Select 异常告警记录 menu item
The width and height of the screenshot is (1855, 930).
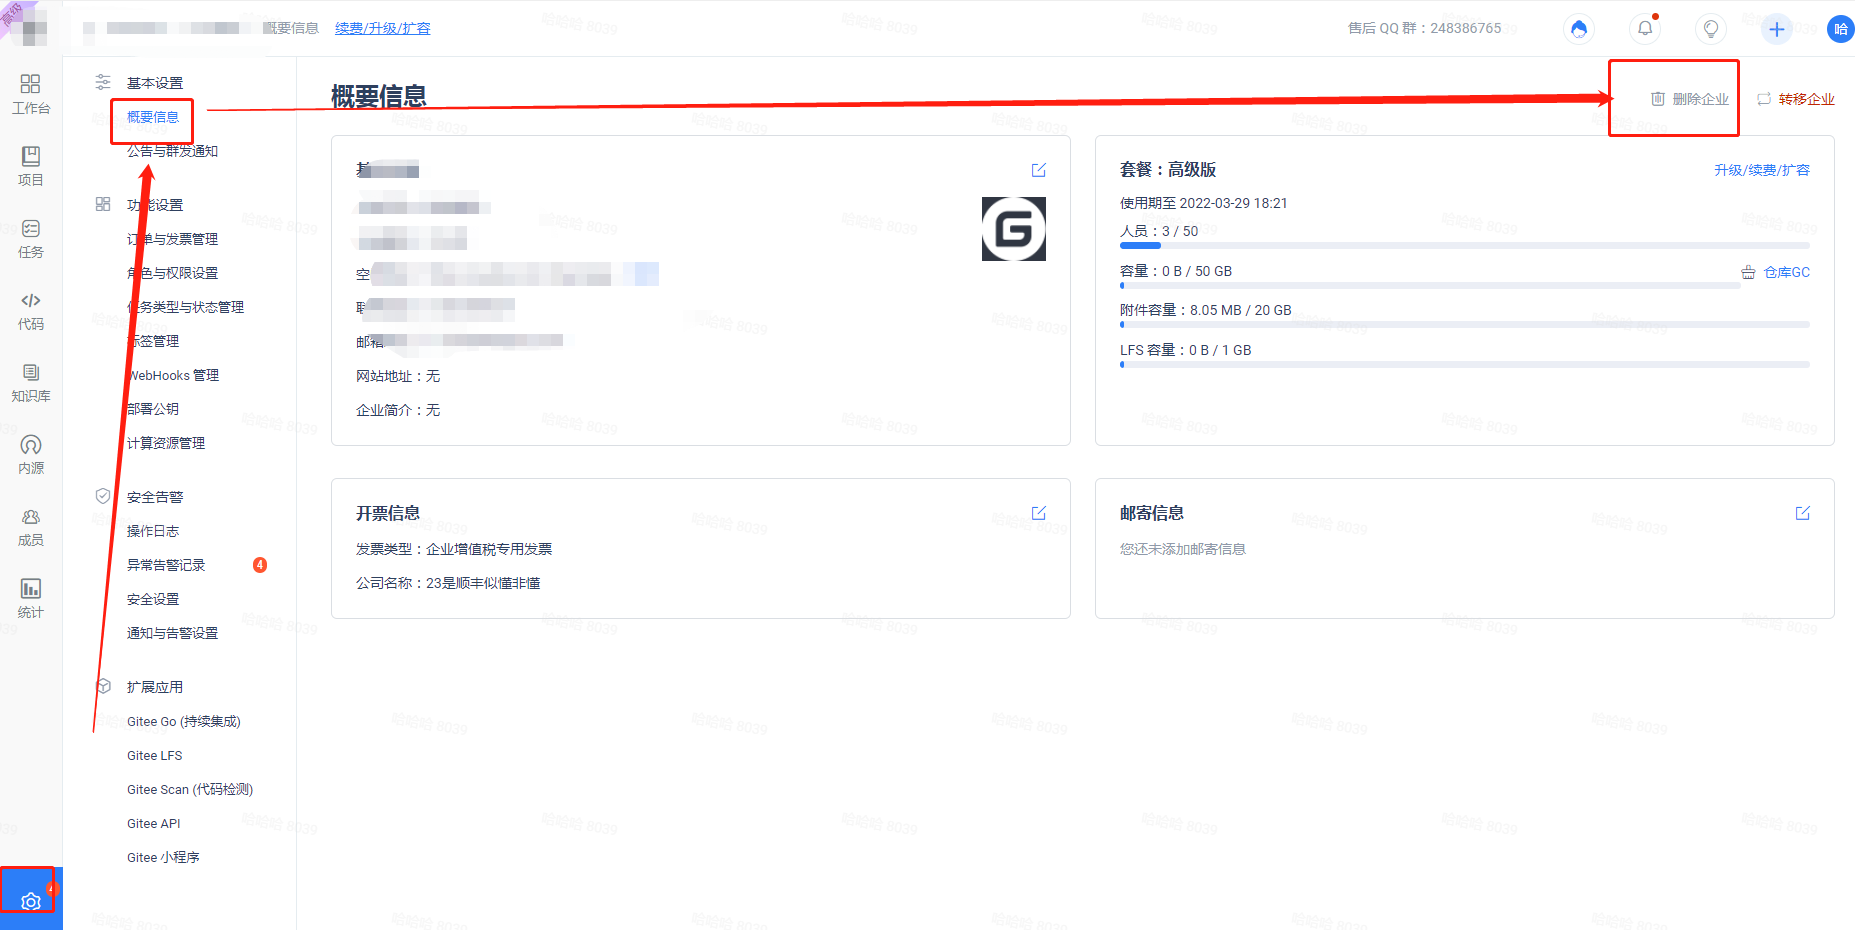(166, 565)
